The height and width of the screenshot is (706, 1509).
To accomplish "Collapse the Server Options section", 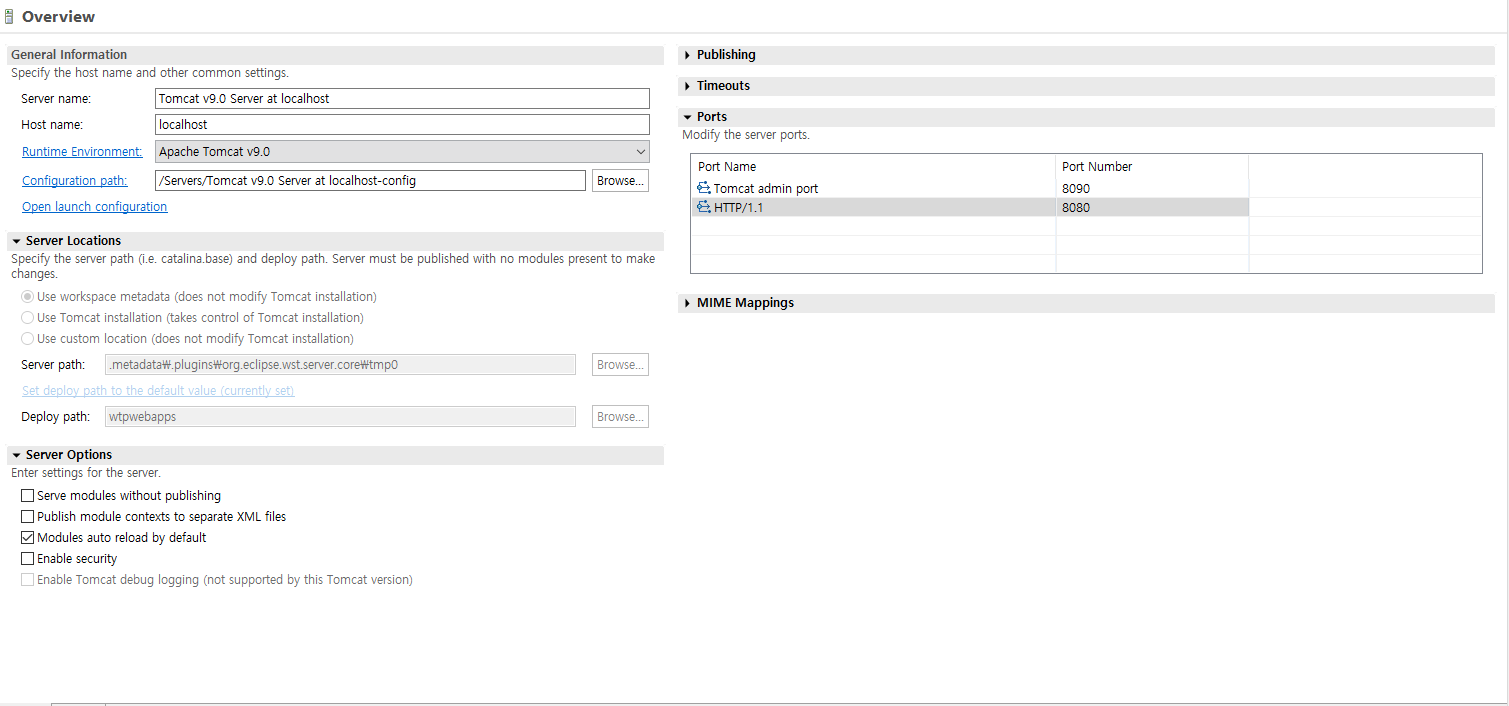I will pos(17,455).
